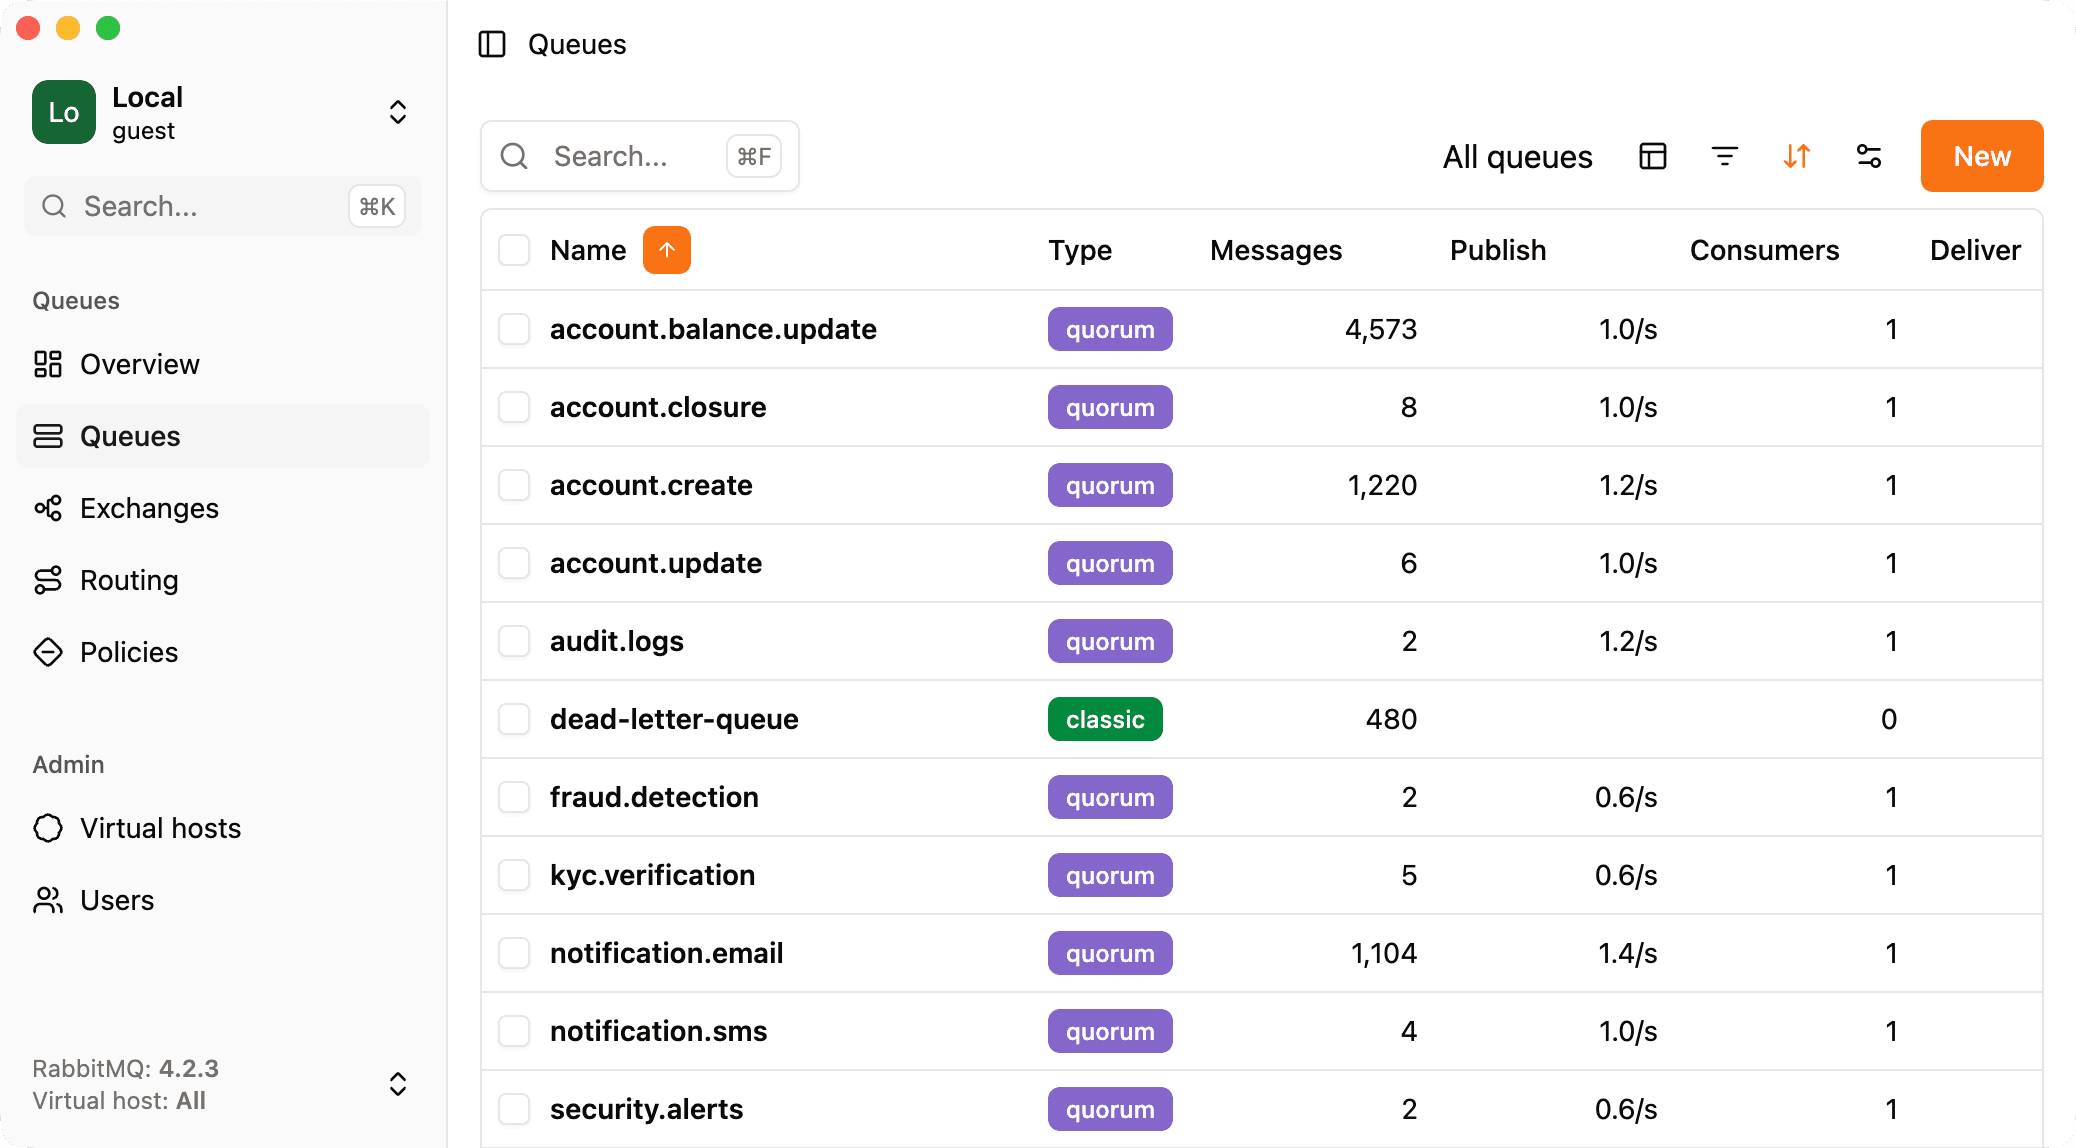
Task: Click the green macOS fullscreen button
Action: (x=108, y=28)
